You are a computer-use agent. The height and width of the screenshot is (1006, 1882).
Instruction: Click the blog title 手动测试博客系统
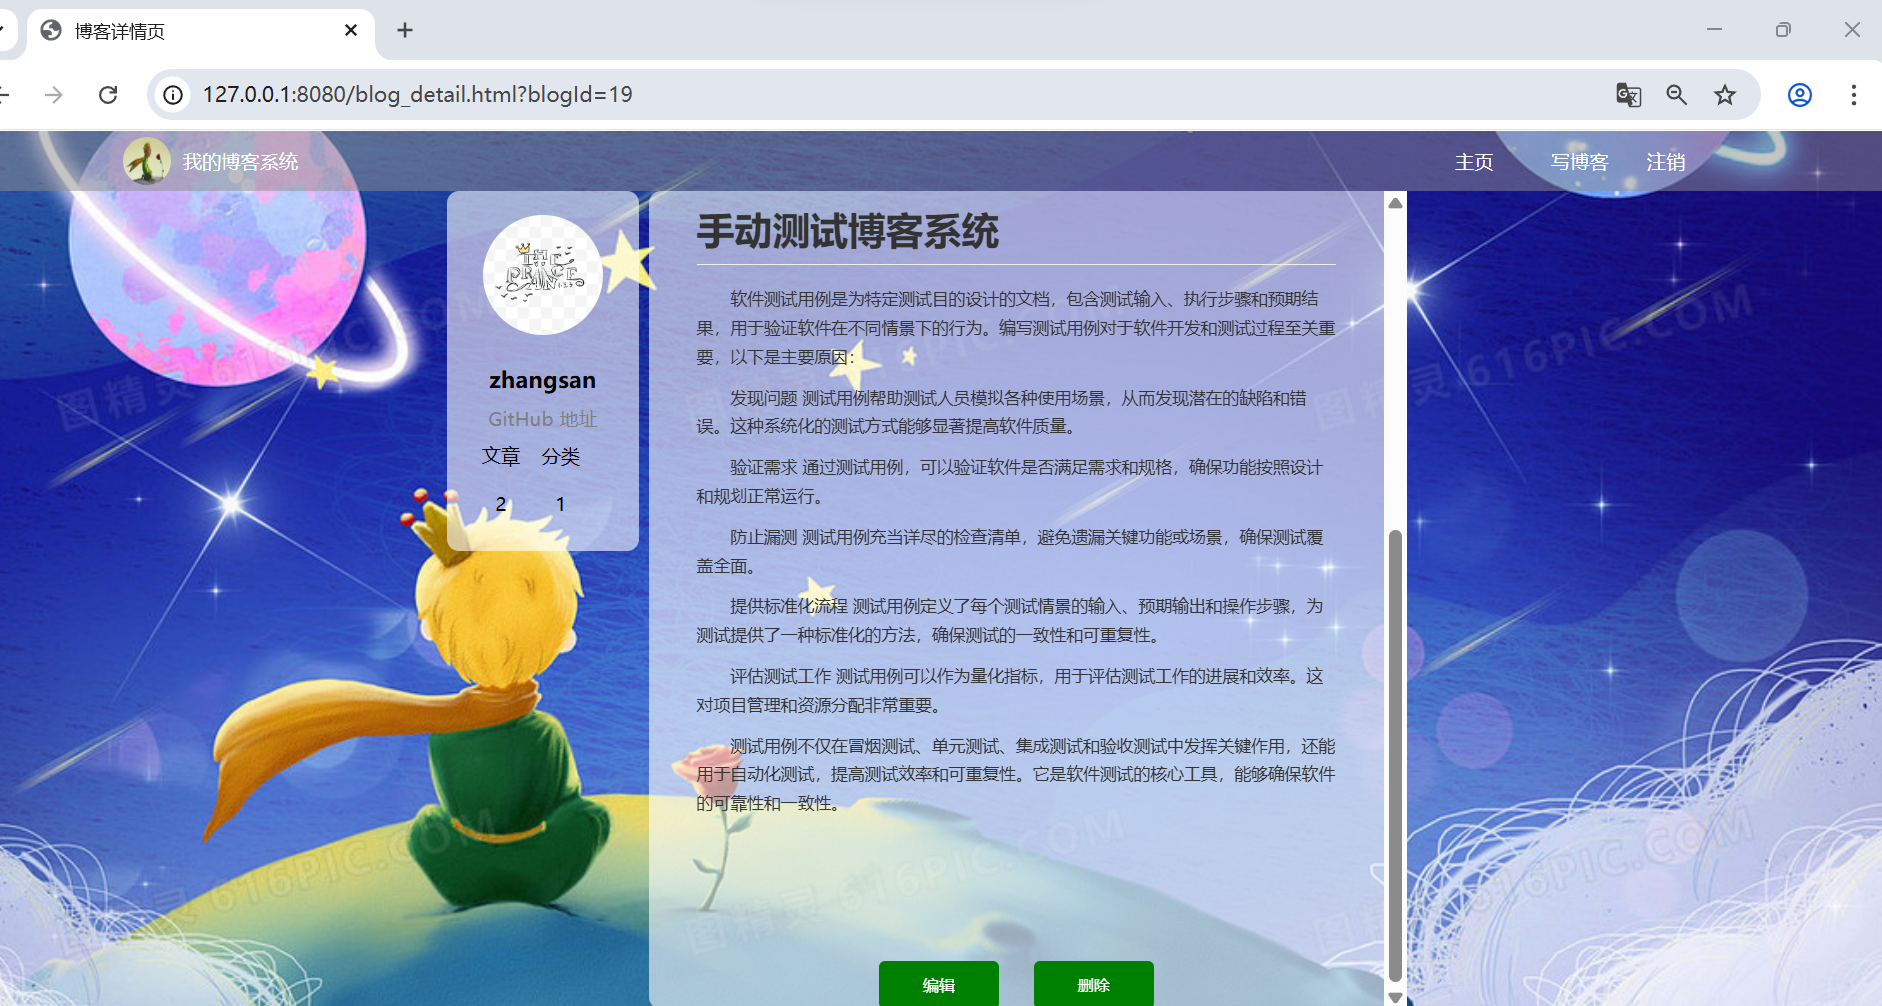coord(848,232)
